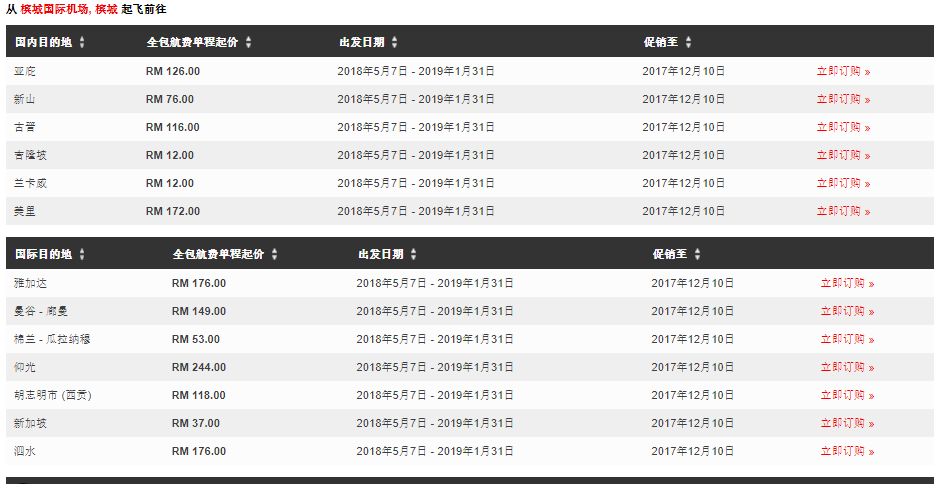This screenshot has height=484, width=945.
Task: Select 立即订购 for 吉隆坡 row
Action: [x=843, y=156]
